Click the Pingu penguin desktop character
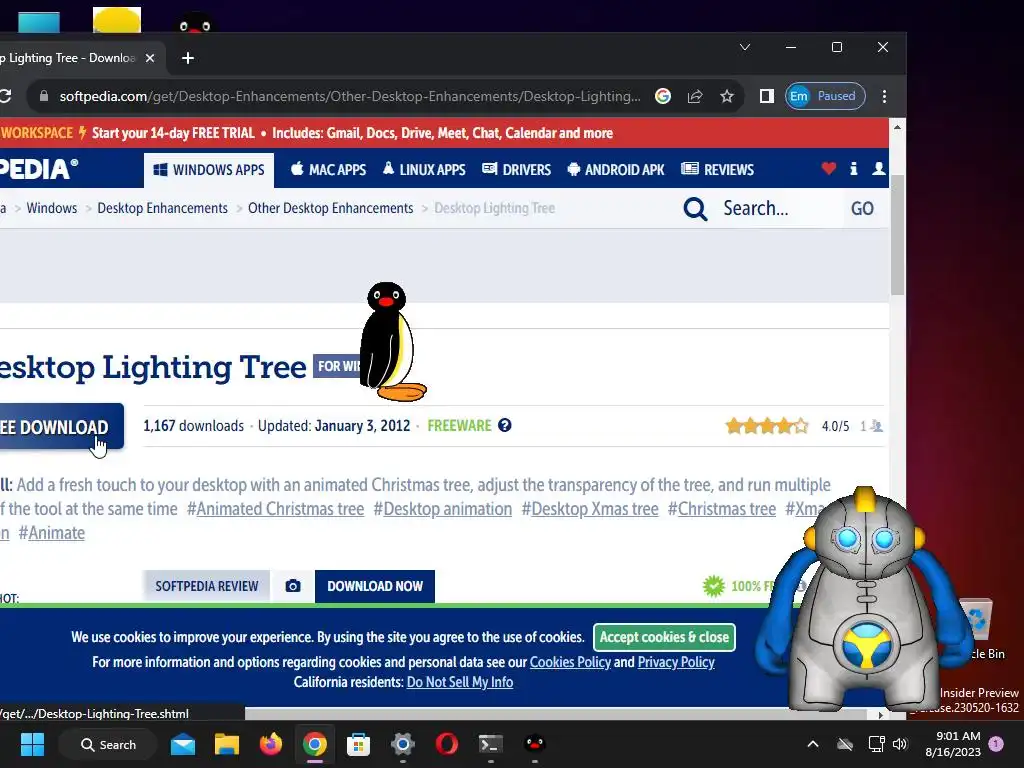1024x768 pixels. [391, 342]
